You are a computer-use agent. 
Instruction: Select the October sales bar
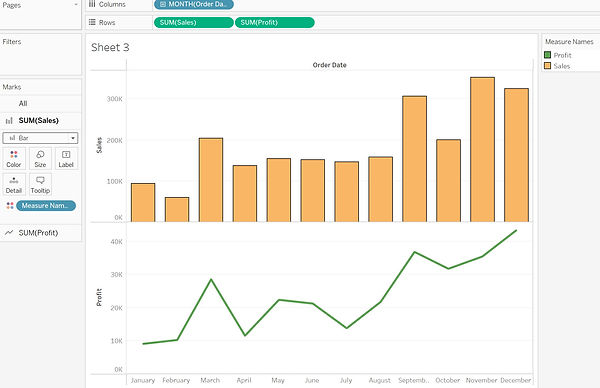pos(448,181)
